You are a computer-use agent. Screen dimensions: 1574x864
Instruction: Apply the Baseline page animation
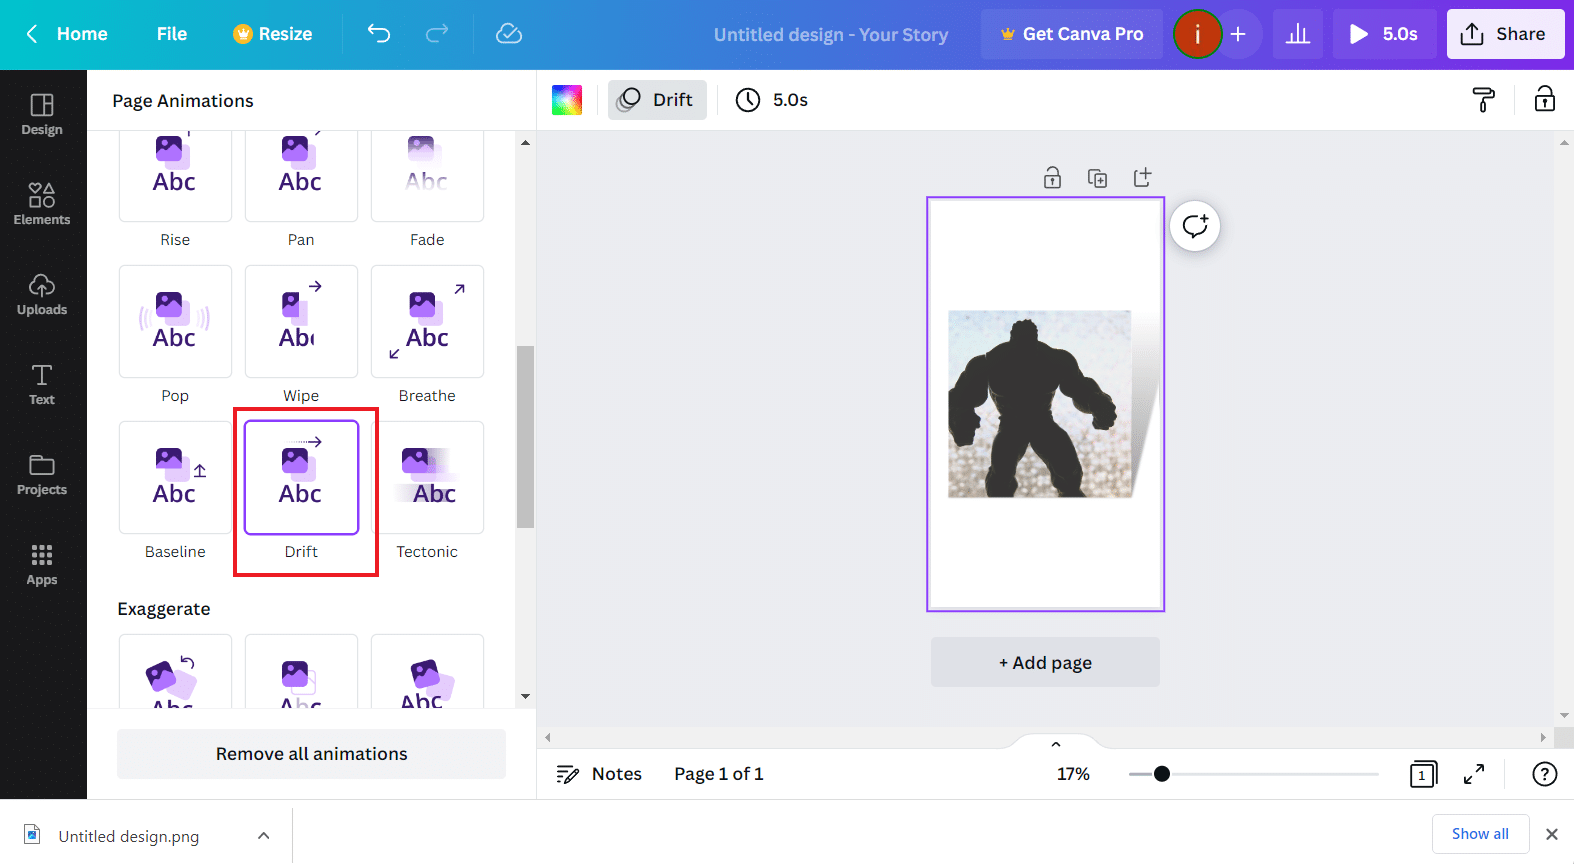pos(175,477)
